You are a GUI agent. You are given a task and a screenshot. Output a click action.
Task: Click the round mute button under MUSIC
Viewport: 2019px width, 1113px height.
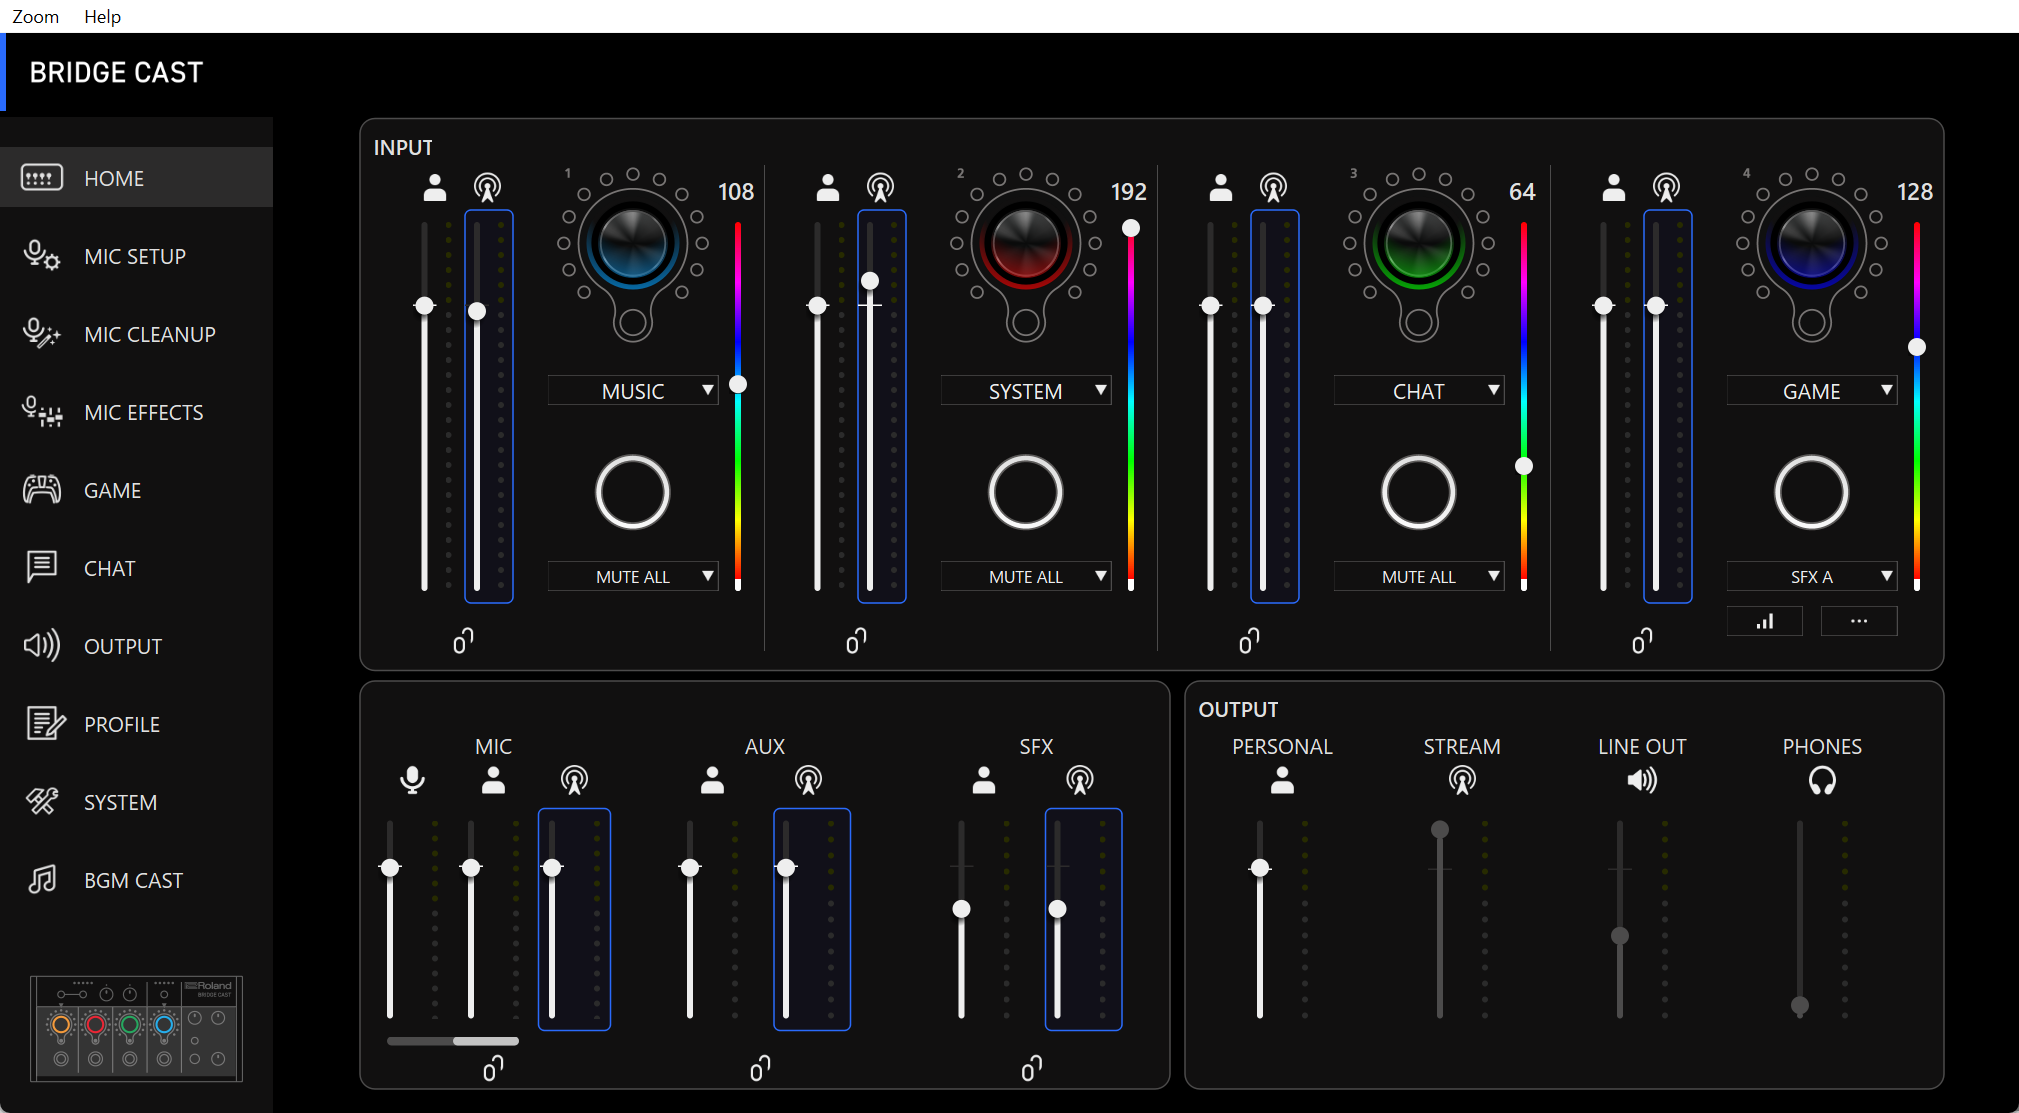632,492
